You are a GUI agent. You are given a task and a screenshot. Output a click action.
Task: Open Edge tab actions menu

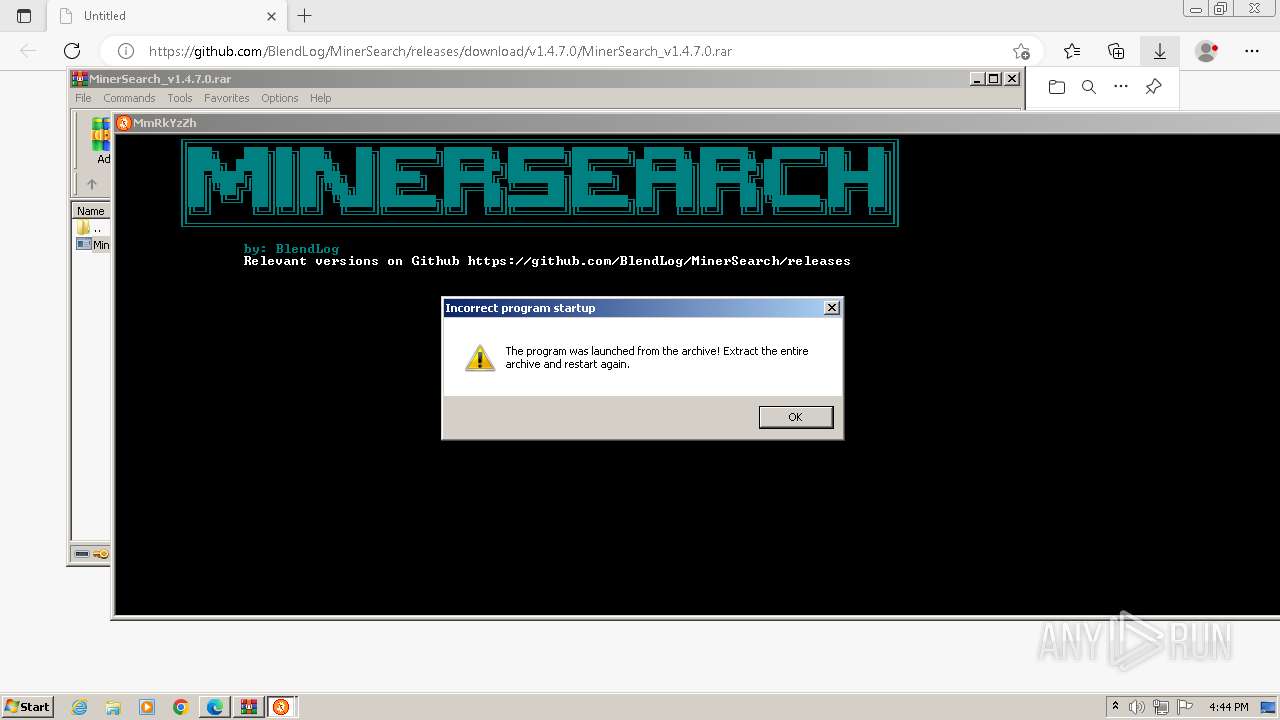click(x=24, y=16)
